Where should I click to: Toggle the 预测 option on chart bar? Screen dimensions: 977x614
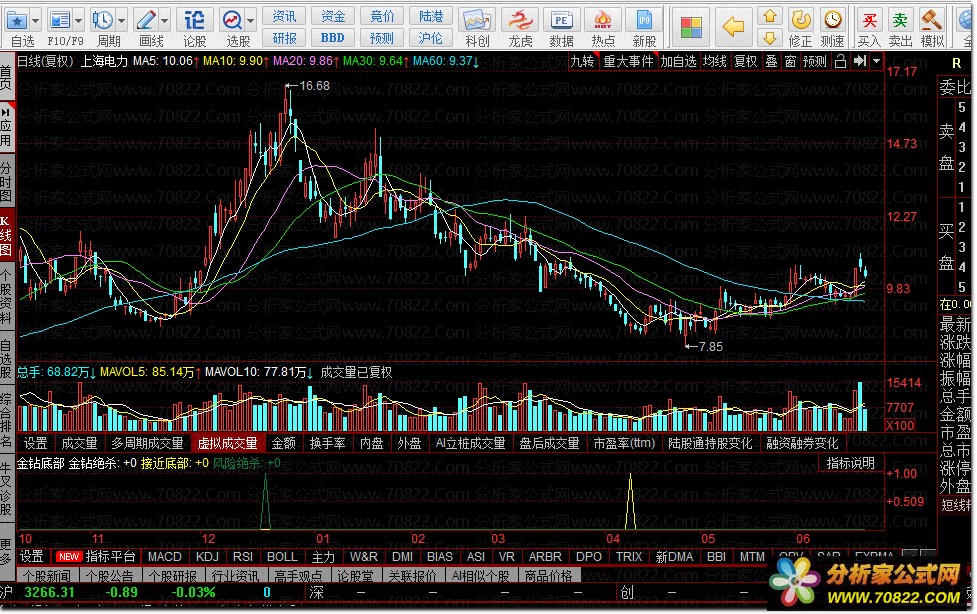(x=814, y=61)
